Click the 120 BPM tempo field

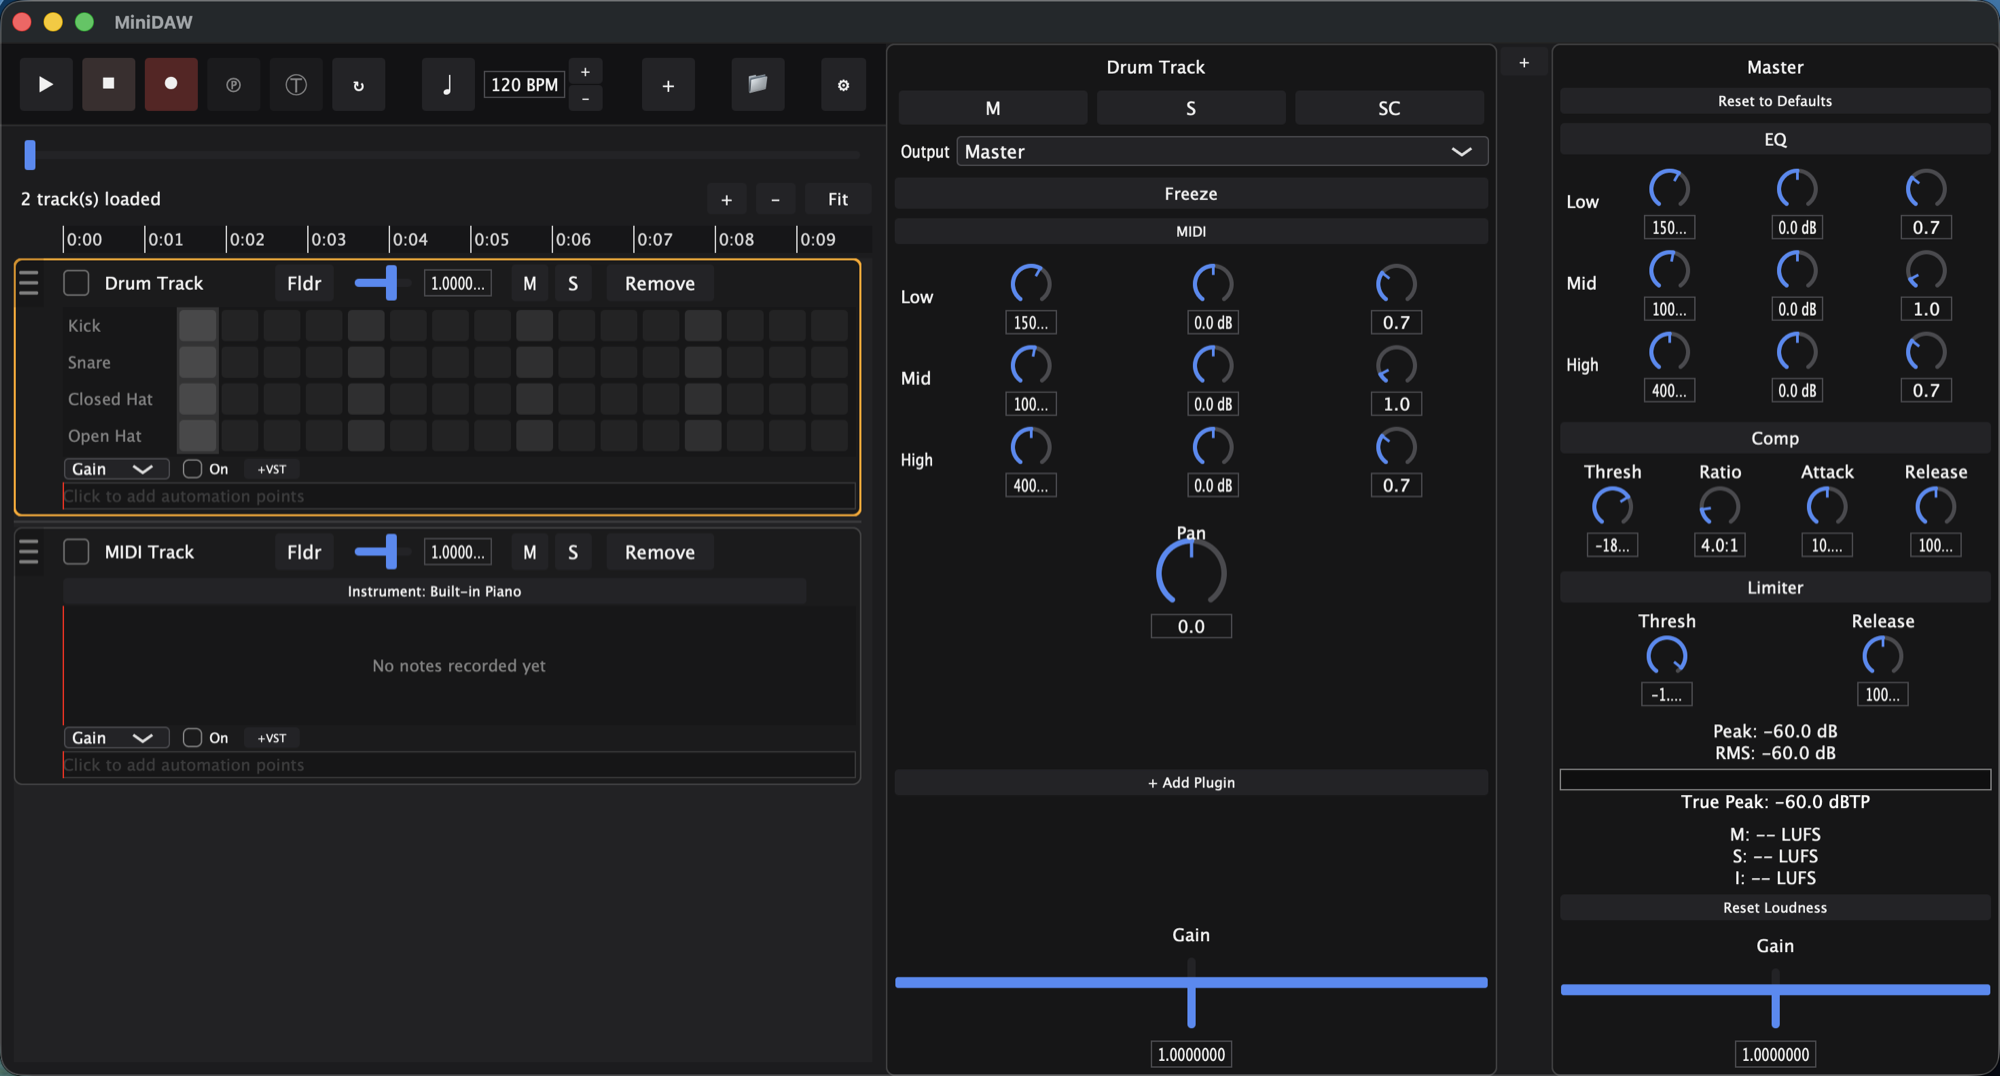(524, 85)
